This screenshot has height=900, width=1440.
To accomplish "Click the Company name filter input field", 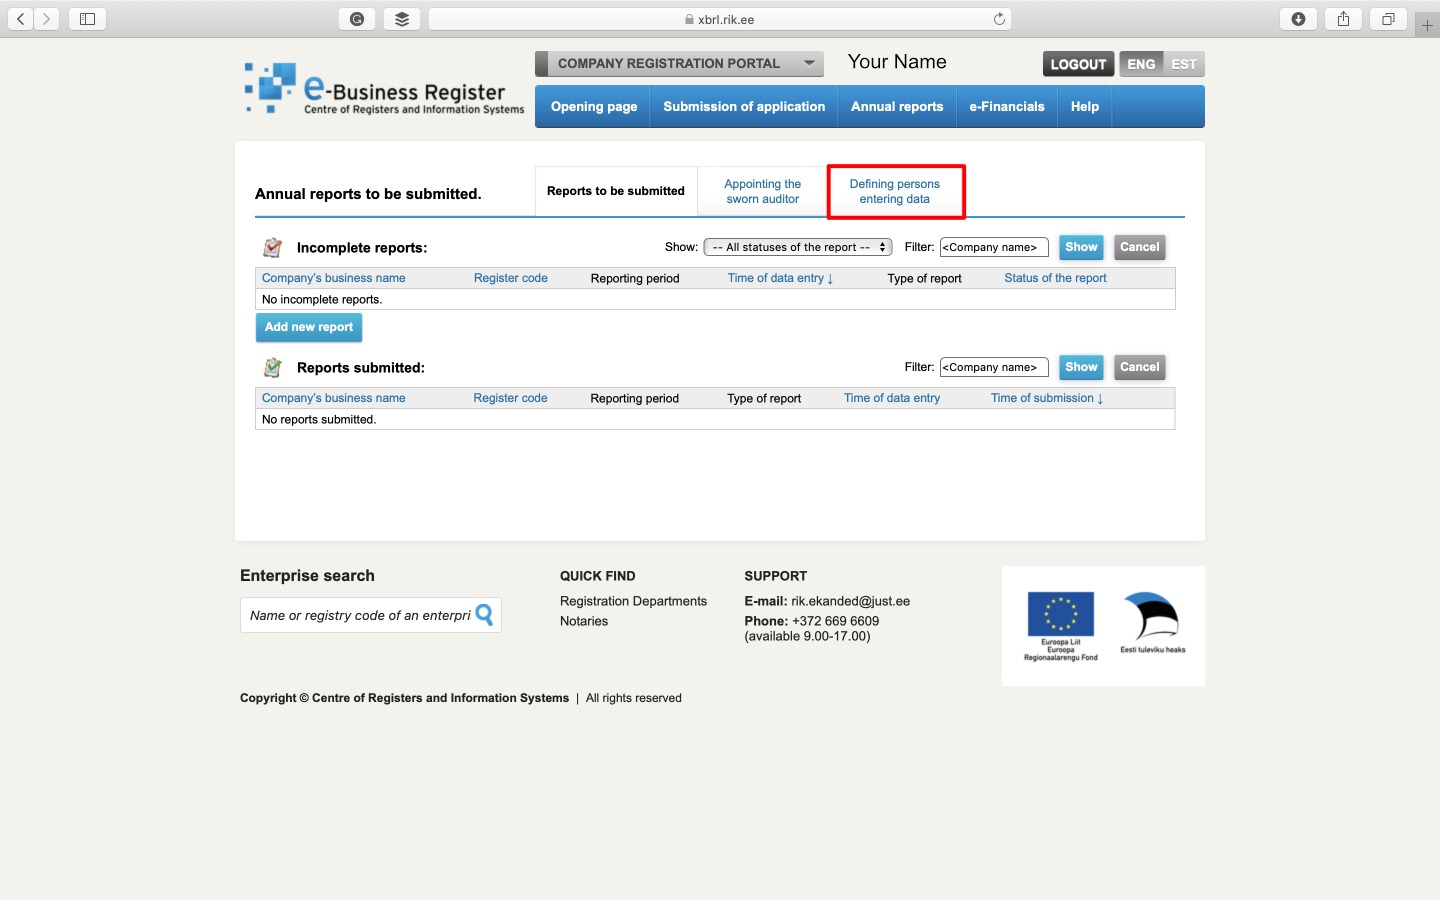I will (993, 247).
